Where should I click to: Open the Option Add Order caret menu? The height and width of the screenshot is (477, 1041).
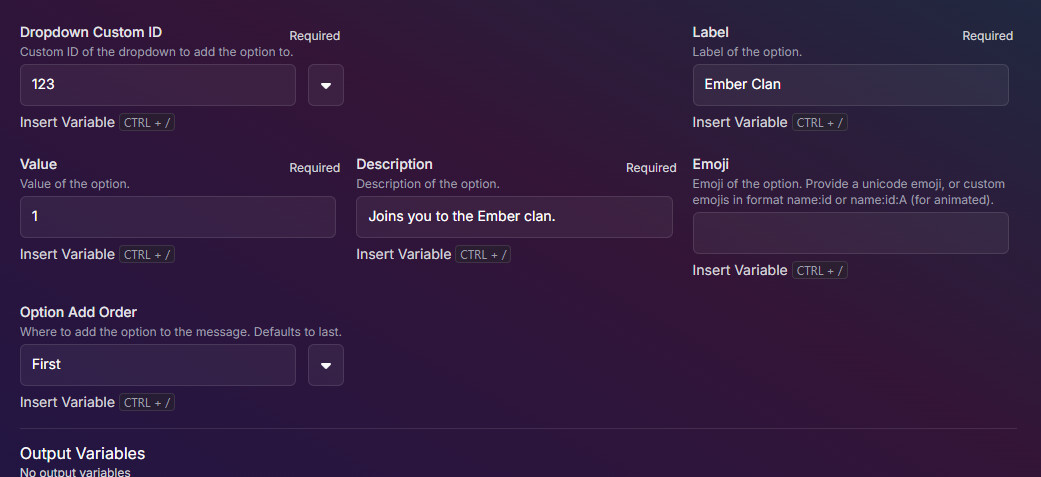point(326,365)
